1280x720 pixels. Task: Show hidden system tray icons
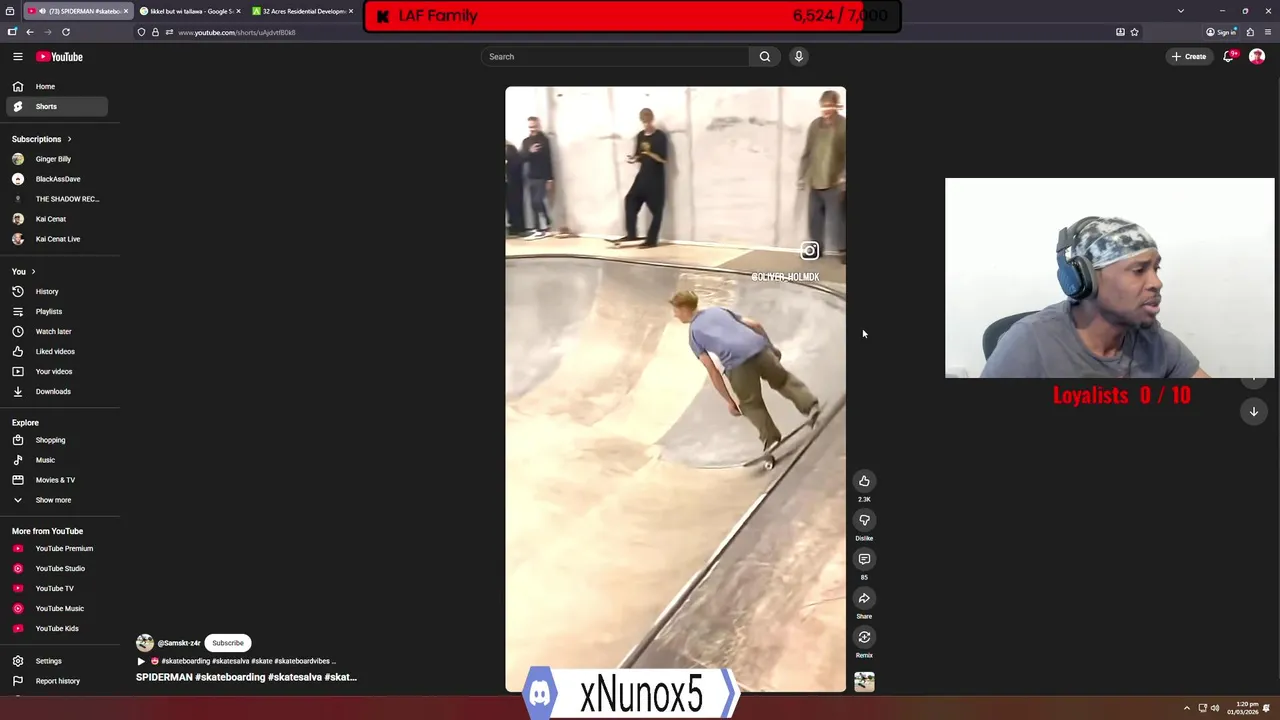point(1186,708)
